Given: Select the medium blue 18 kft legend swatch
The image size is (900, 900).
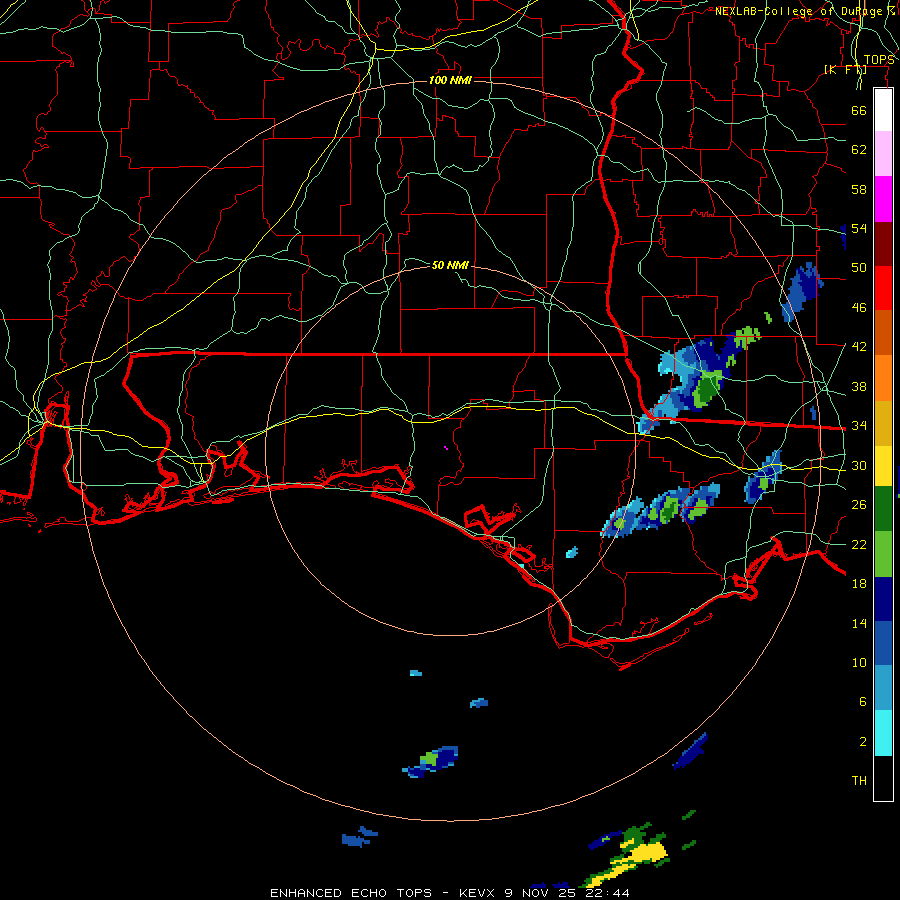Looking at the screenshot, I should pyautogui.click(x=883, y=643).
